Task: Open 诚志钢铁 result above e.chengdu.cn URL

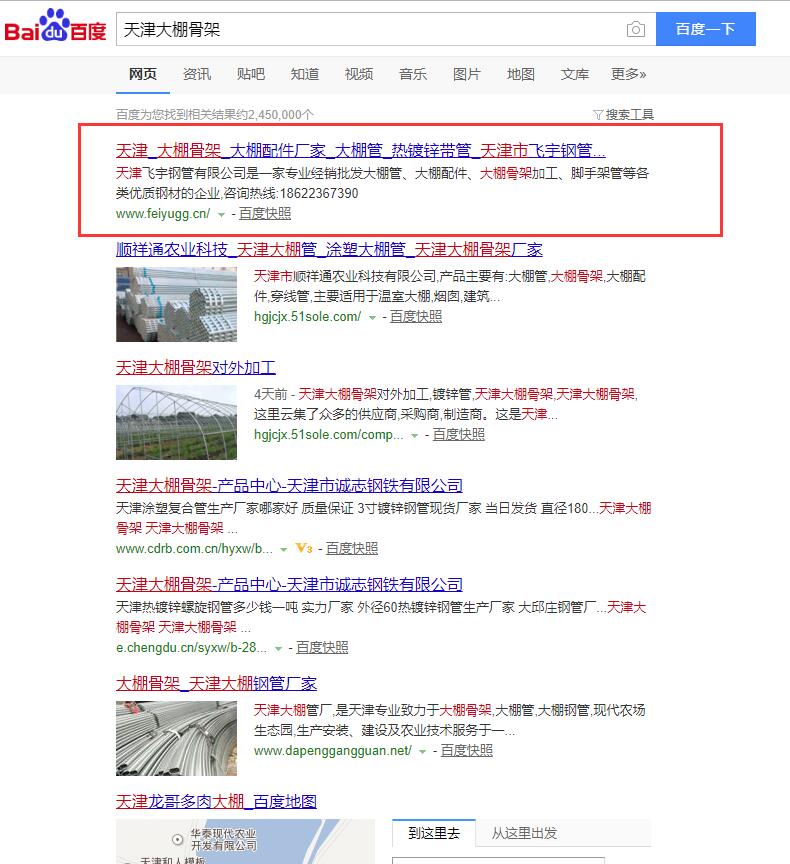Action: click(x=289, y=584)
